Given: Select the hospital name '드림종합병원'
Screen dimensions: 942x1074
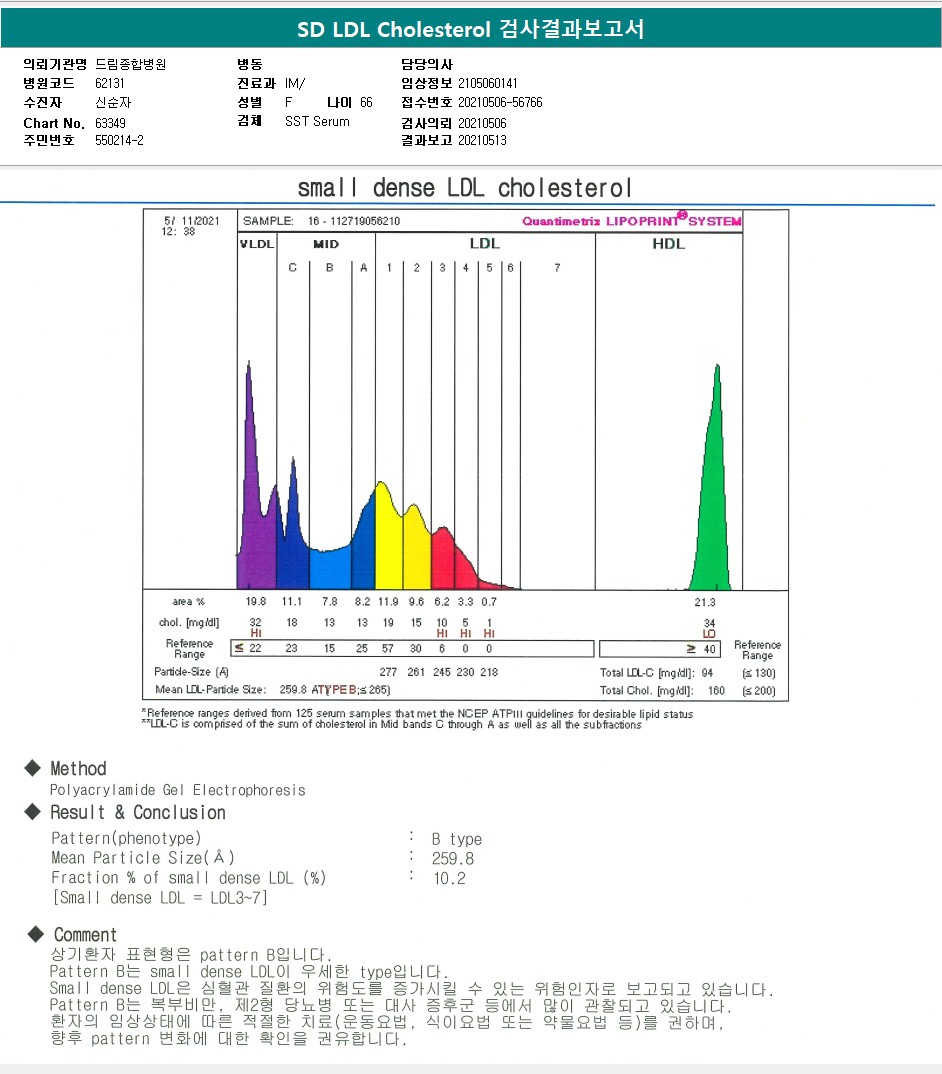Looking at the screenshot, I should (130, 64).
